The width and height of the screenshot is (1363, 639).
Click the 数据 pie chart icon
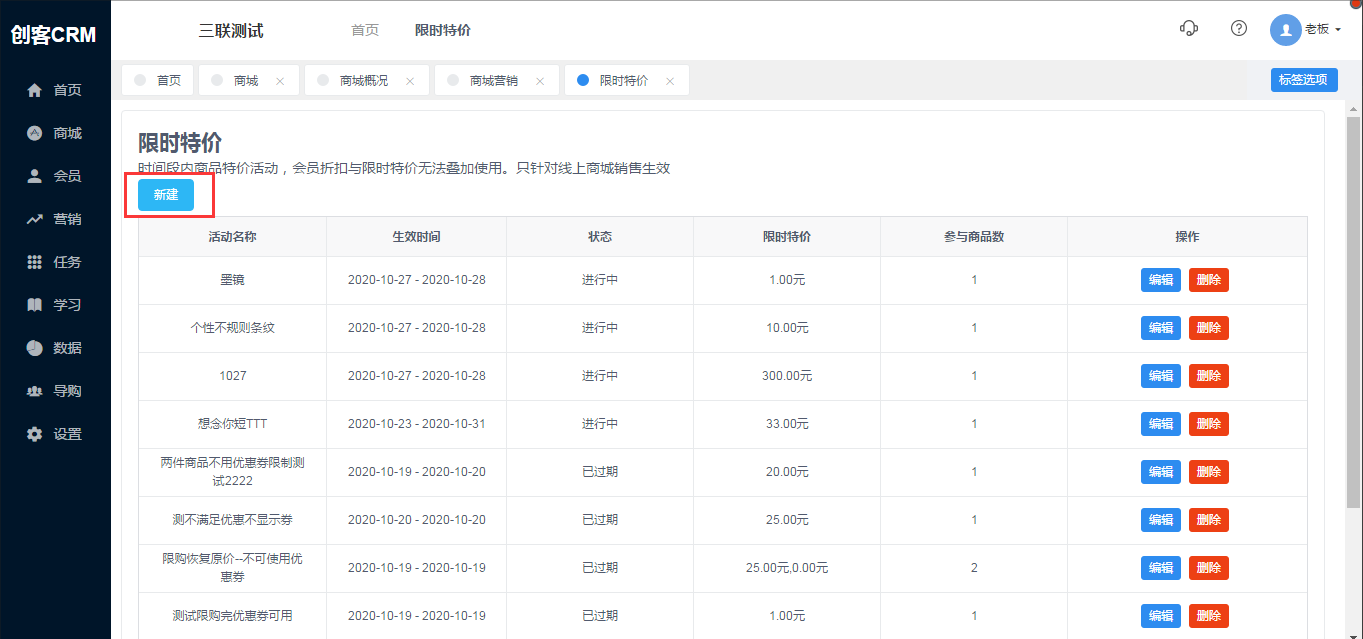[35, 348]
